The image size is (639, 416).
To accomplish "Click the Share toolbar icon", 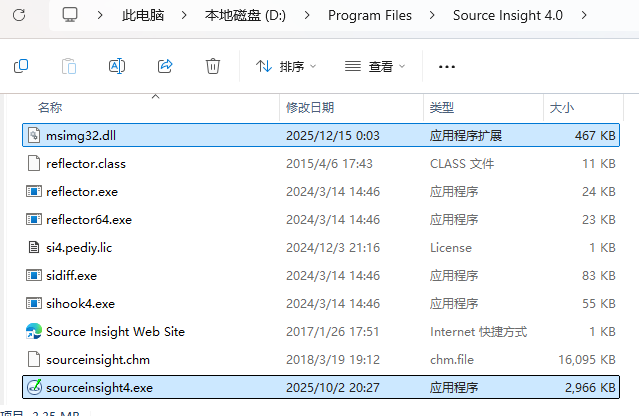I will tap(165, 66).
